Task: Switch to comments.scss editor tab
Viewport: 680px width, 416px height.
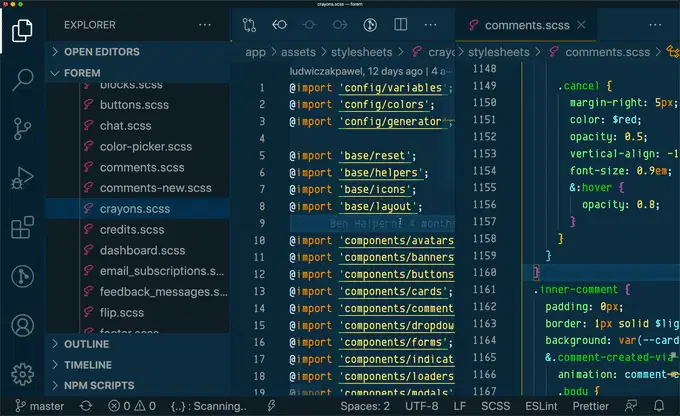Action: [526, 25]
